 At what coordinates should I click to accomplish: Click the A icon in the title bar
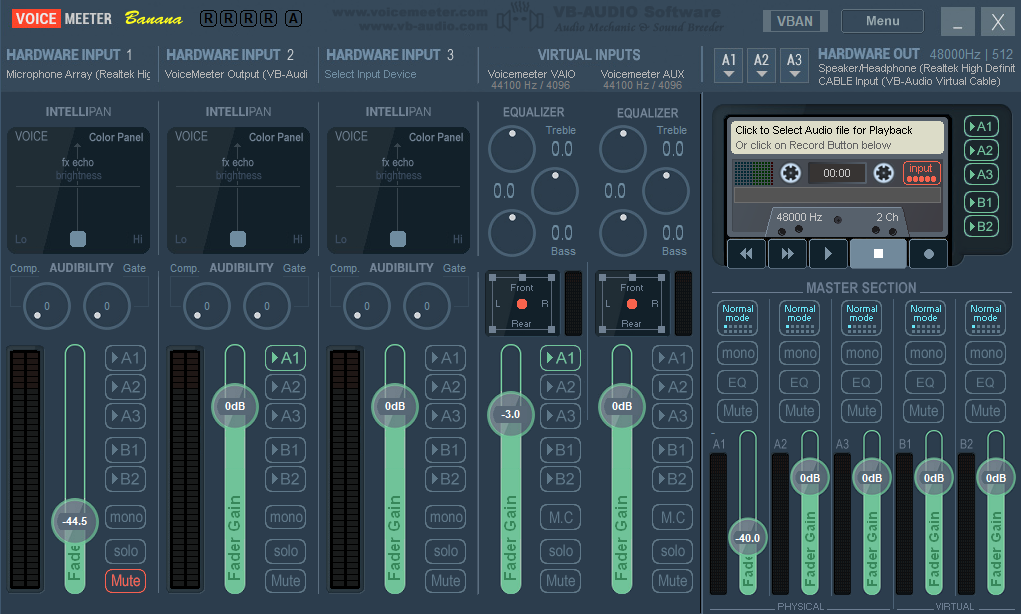pyautogui.click(x=294, y=19)
